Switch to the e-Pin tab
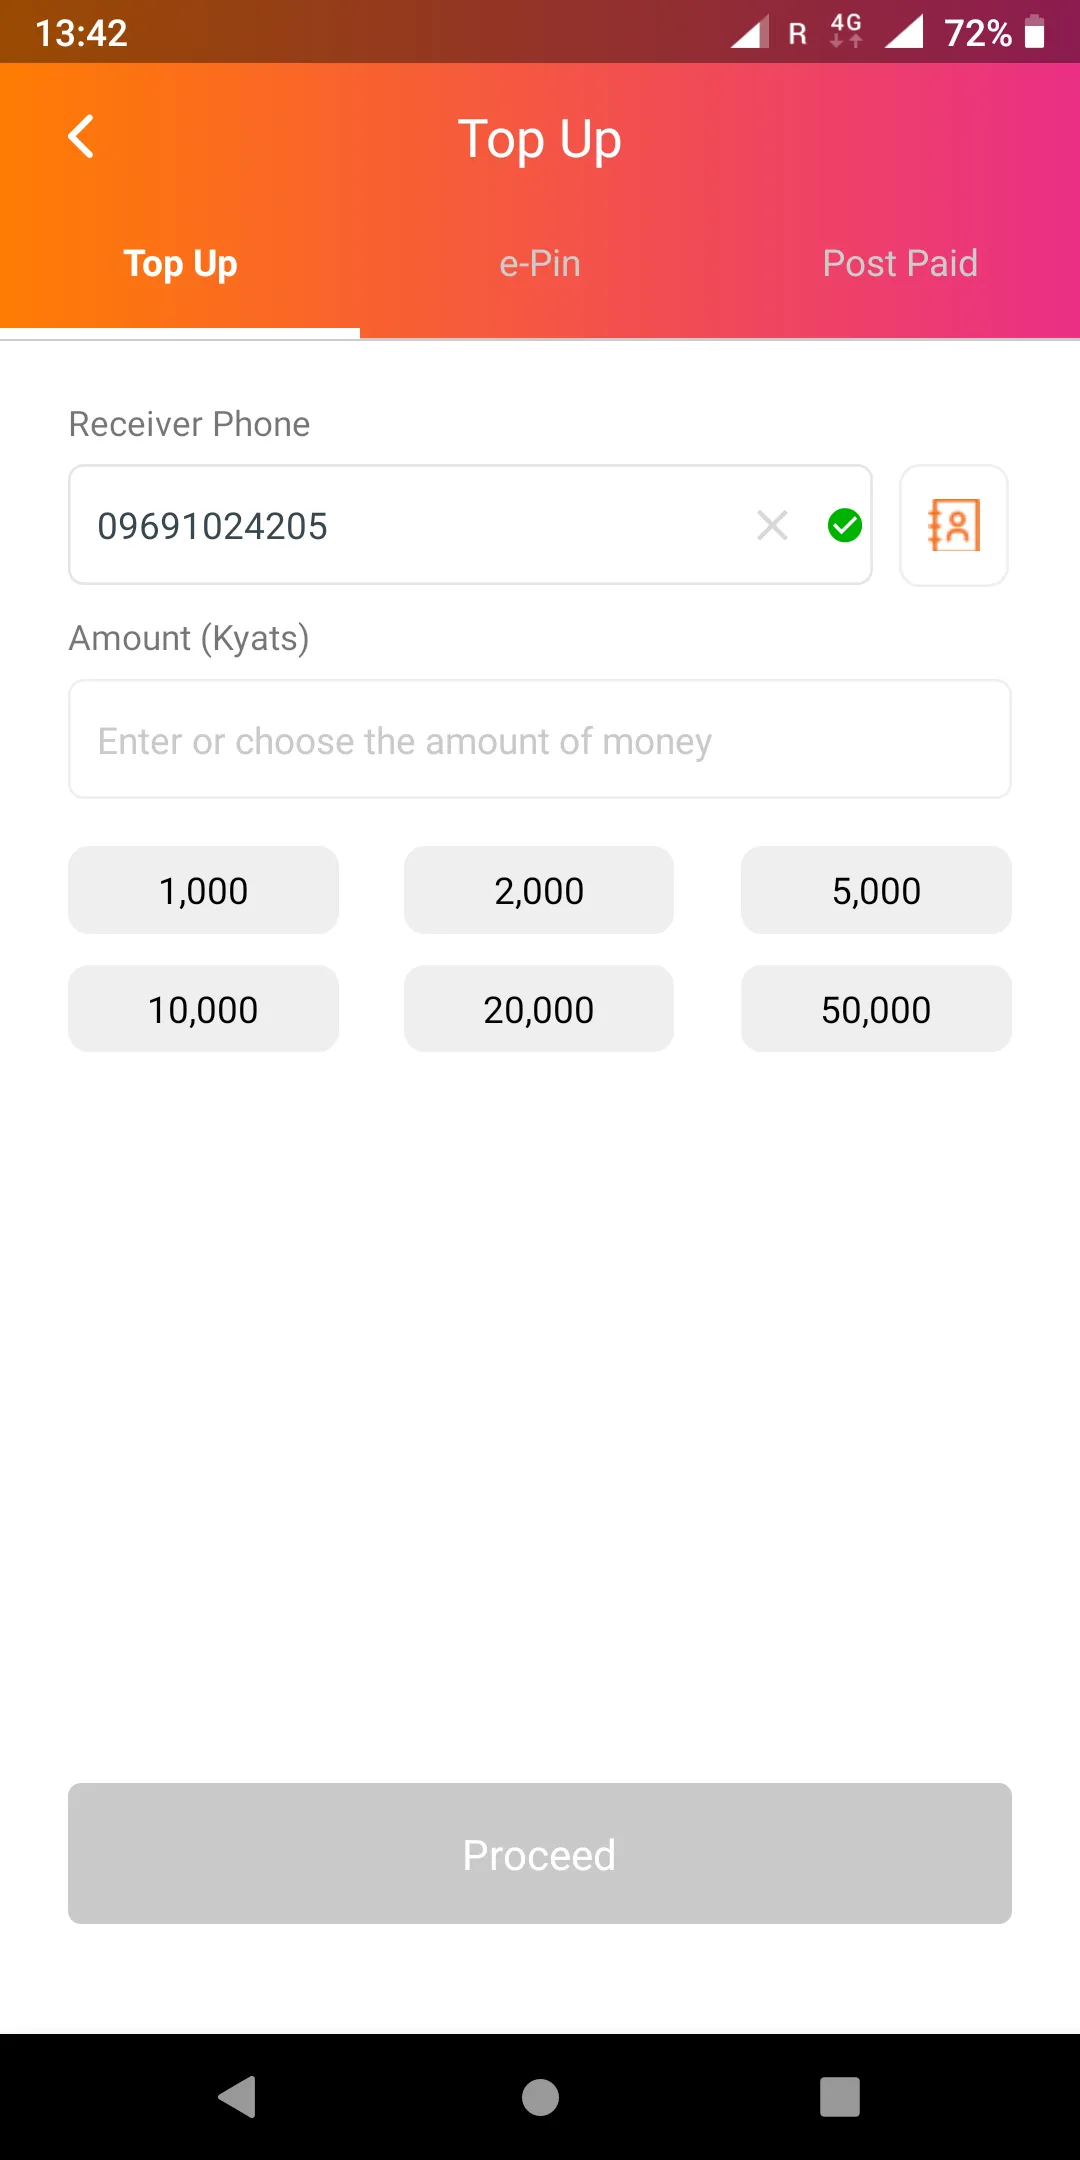Image resolution: width=1080 pixels, height=2160 pixels. point(540,263)
